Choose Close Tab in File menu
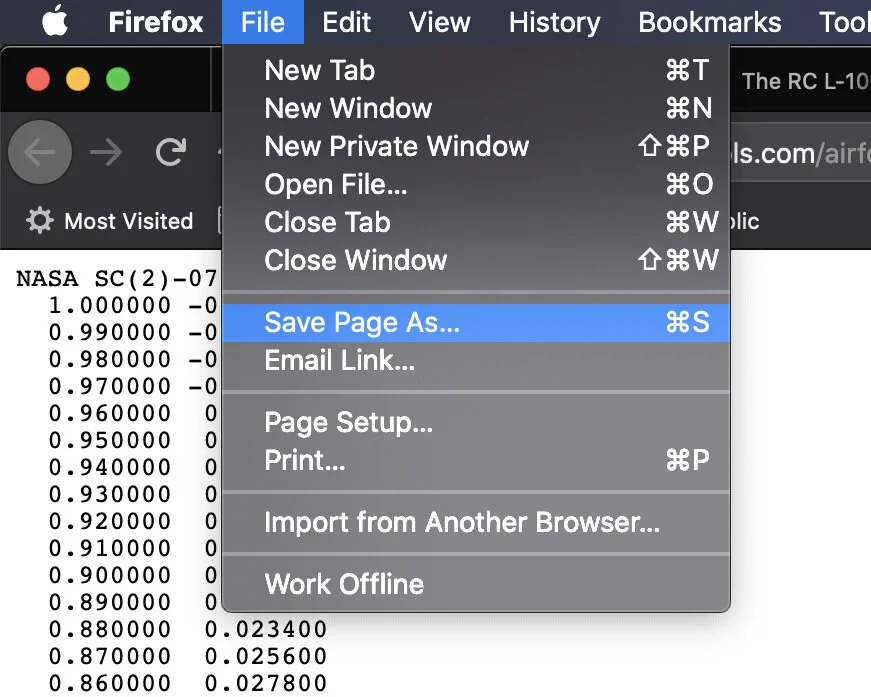 tap(476, 222)
